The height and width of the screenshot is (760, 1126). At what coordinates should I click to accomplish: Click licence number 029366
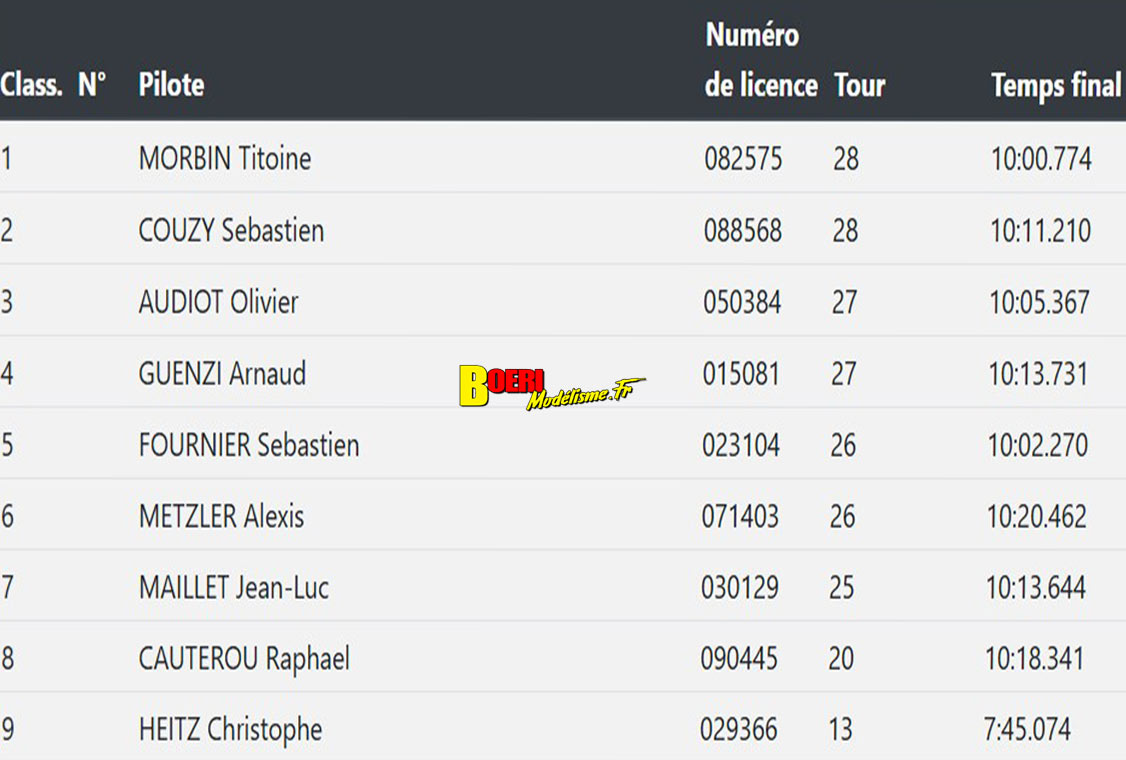738,730
